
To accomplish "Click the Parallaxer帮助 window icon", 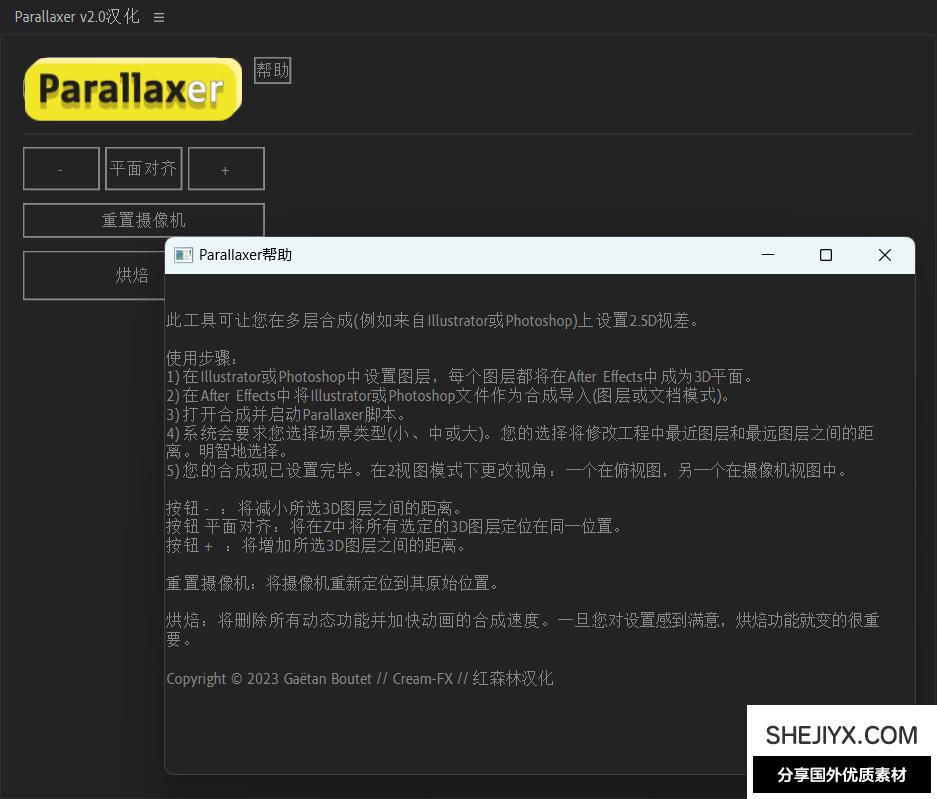I will [x=183, y=255].
